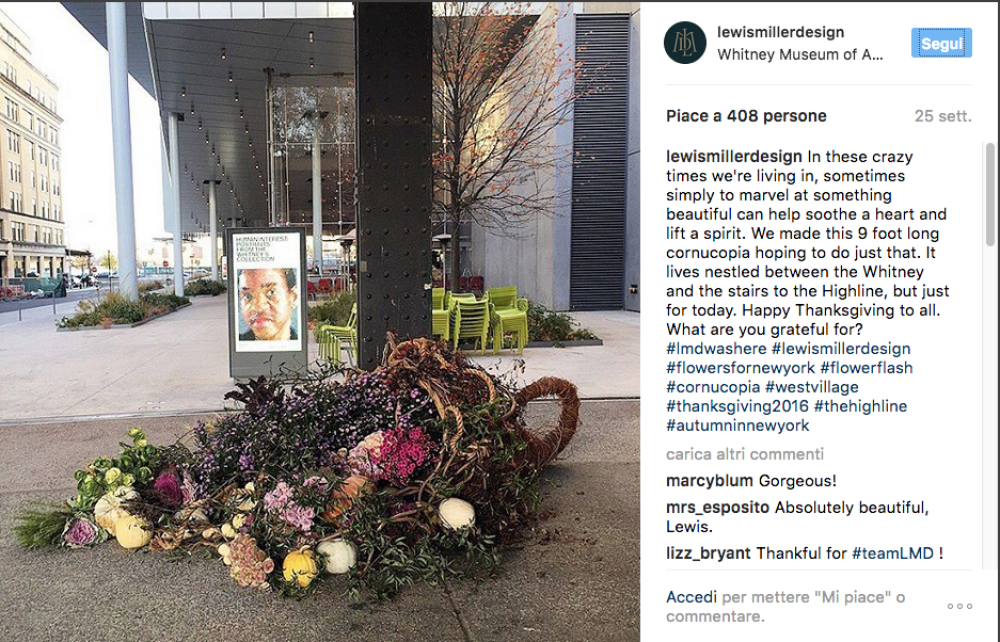Open the lewismillerdesign username in header

click(x=781, y=32)
